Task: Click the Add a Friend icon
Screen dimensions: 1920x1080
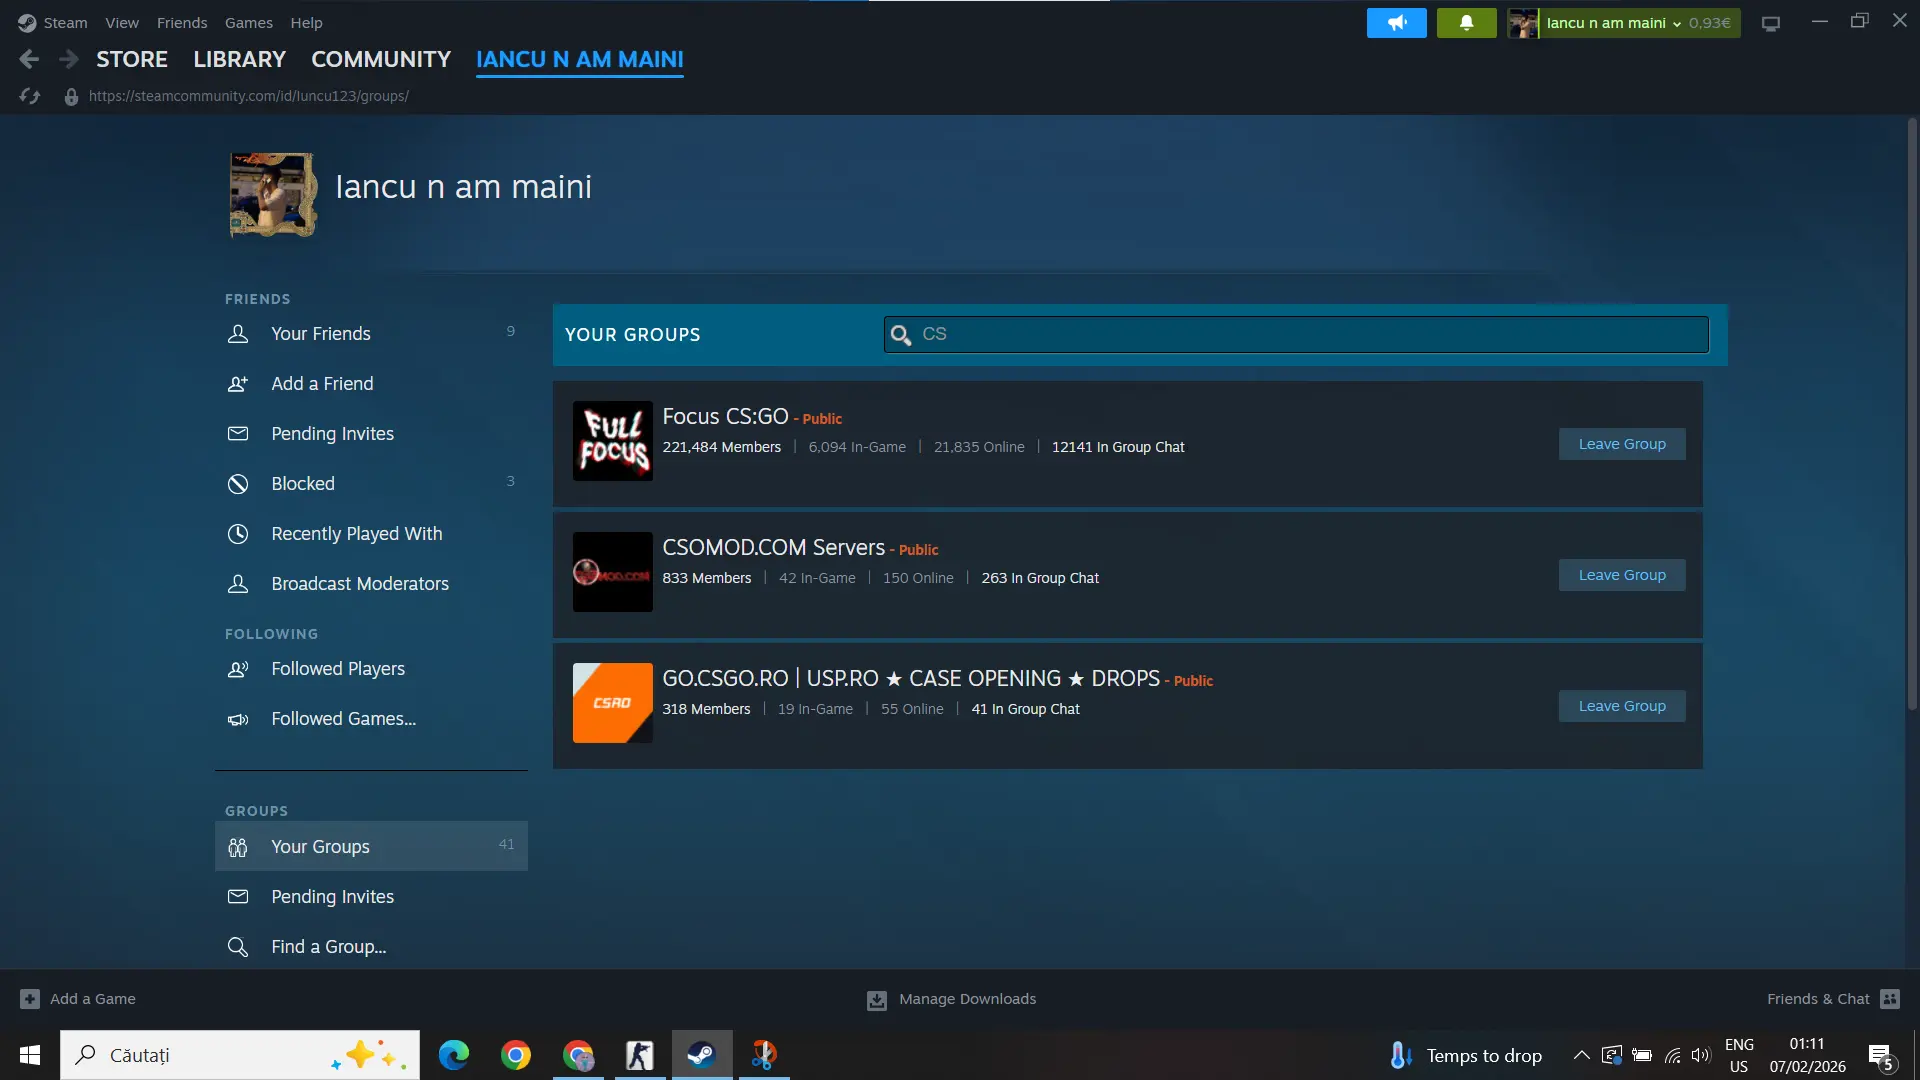Action: 238,384
